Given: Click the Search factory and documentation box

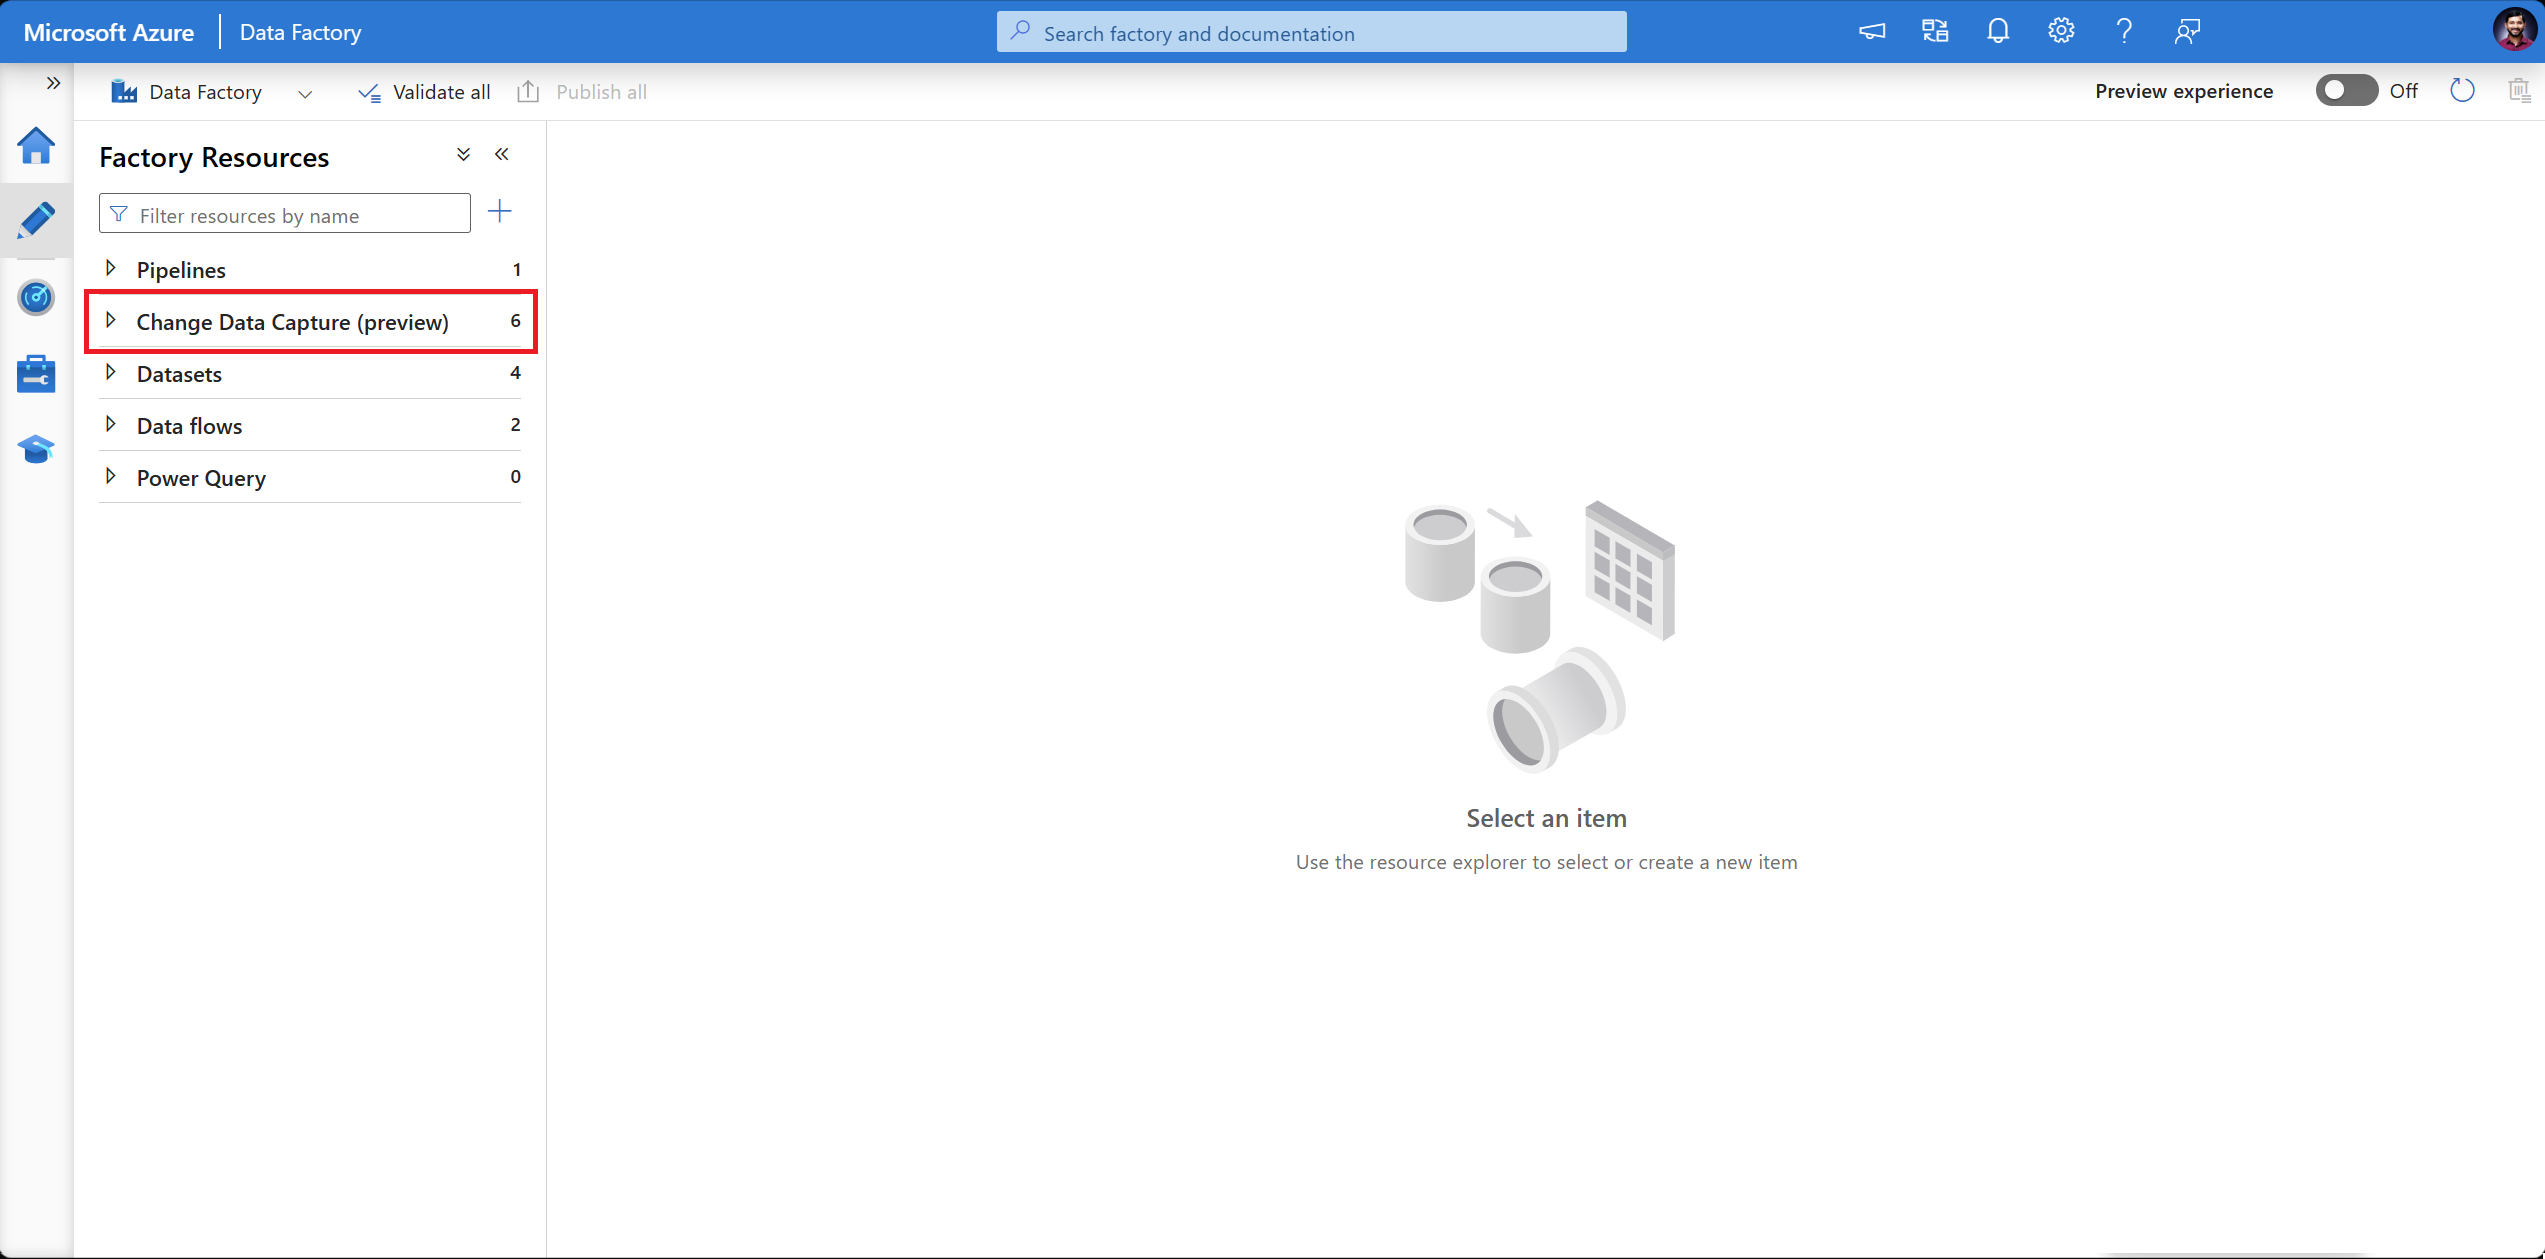Looking at the screenshot, I should [x=1311, y=33].
